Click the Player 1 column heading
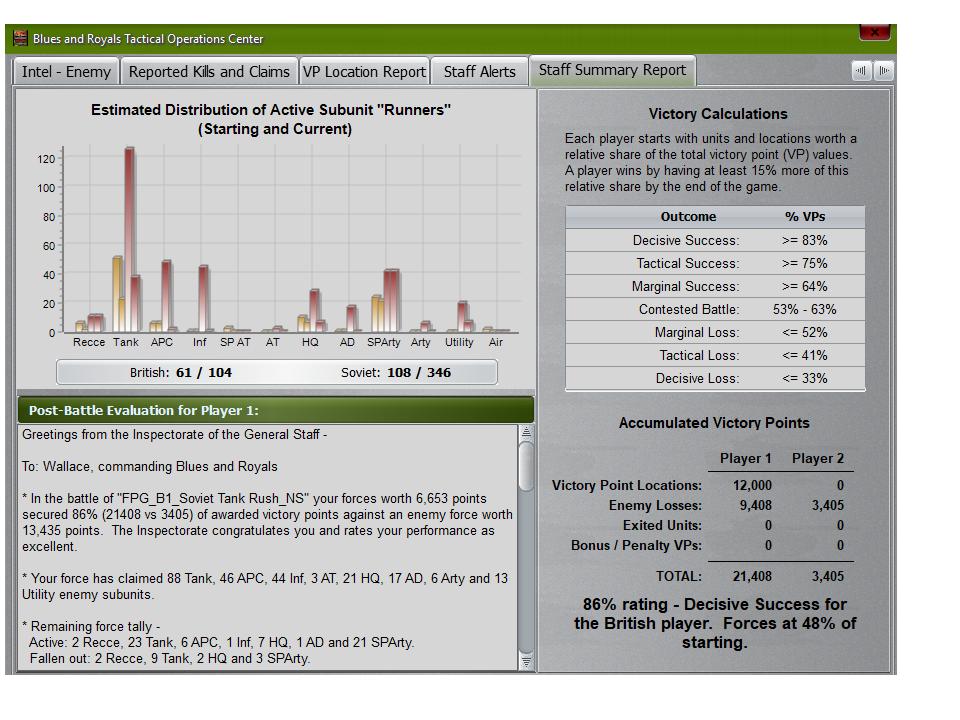This screenshot has height=720, width=960. (745, 459)
